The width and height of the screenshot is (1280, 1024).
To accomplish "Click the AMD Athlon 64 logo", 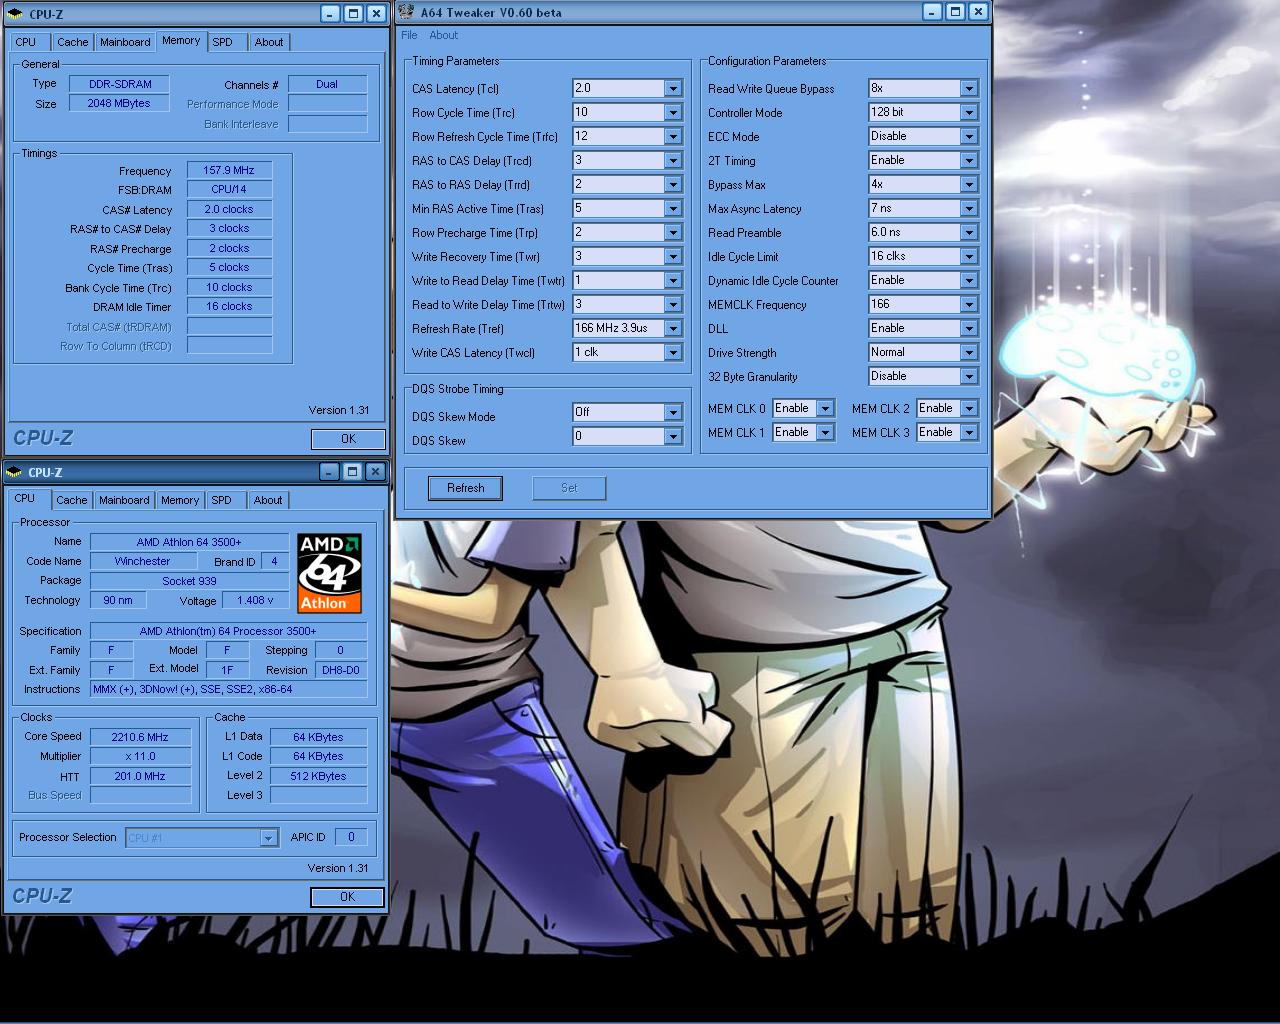I will [330, 573].
